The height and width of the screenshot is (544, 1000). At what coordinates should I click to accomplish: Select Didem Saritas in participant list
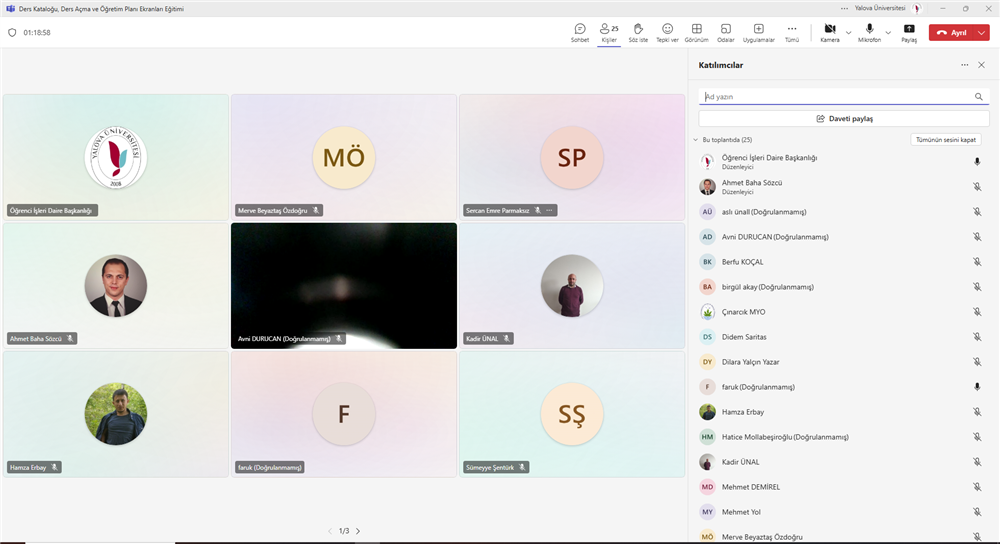coord(844,337)
